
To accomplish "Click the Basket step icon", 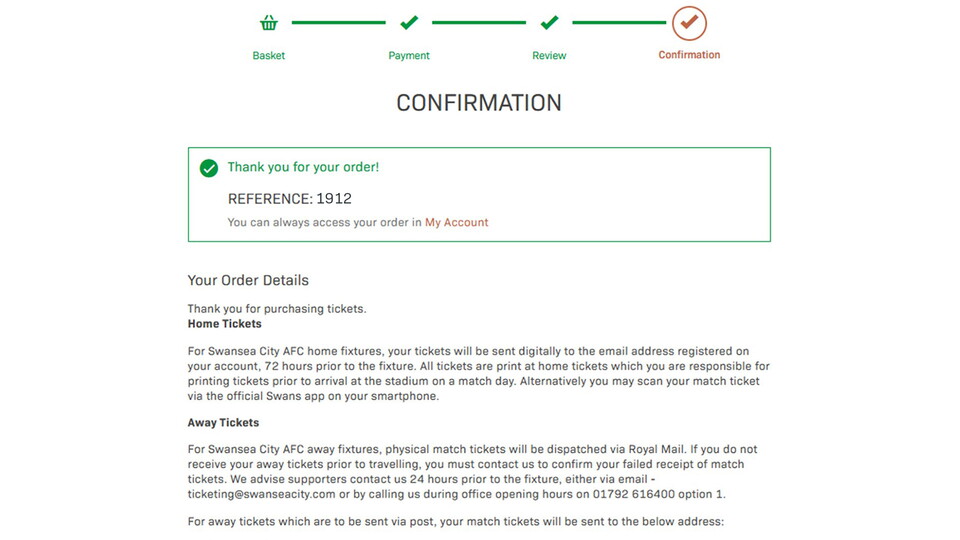I will click(268, 23).
